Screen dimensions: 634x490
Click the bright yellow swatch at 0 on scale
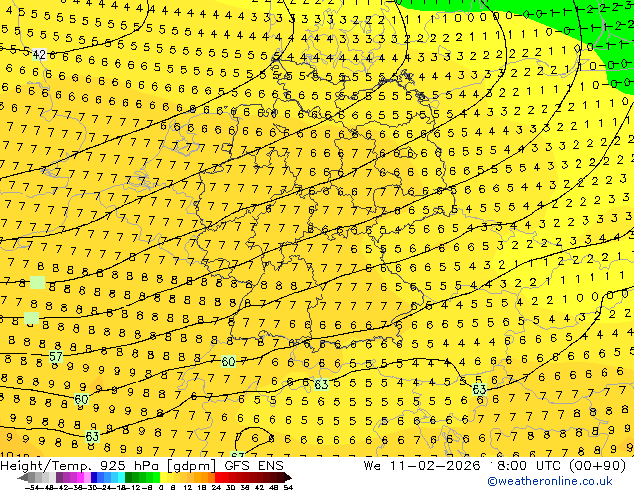164,477
